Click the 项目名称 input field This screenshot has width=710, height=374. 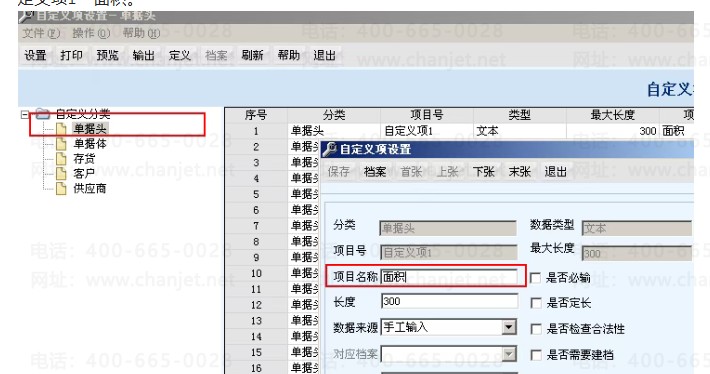449,276
